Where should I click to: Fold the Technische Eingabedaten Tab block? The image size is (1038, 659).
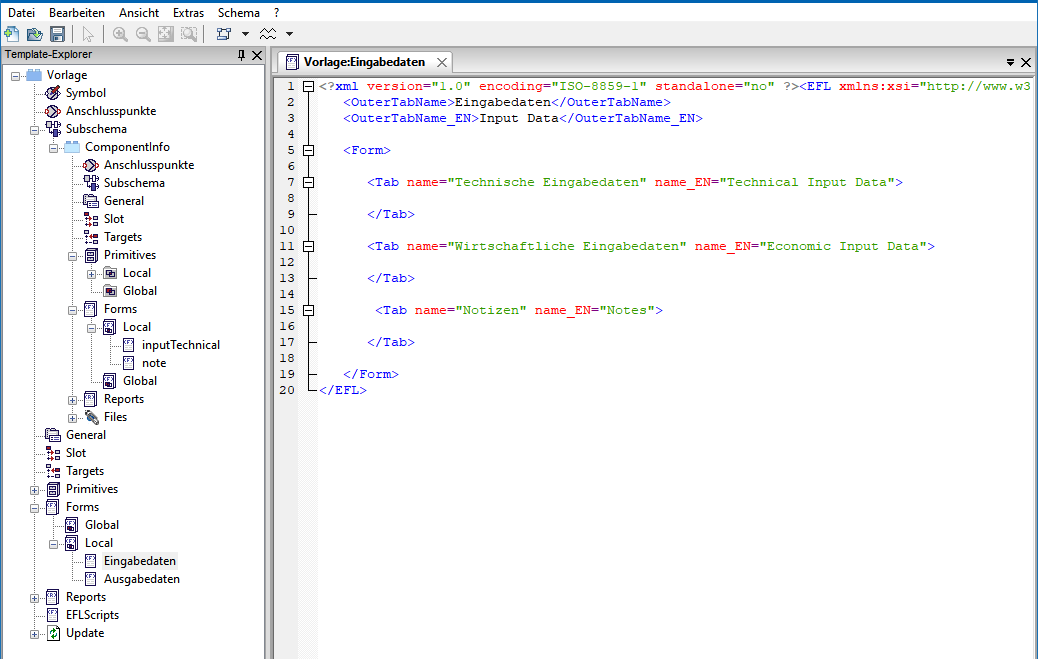[x=308, y=182]
